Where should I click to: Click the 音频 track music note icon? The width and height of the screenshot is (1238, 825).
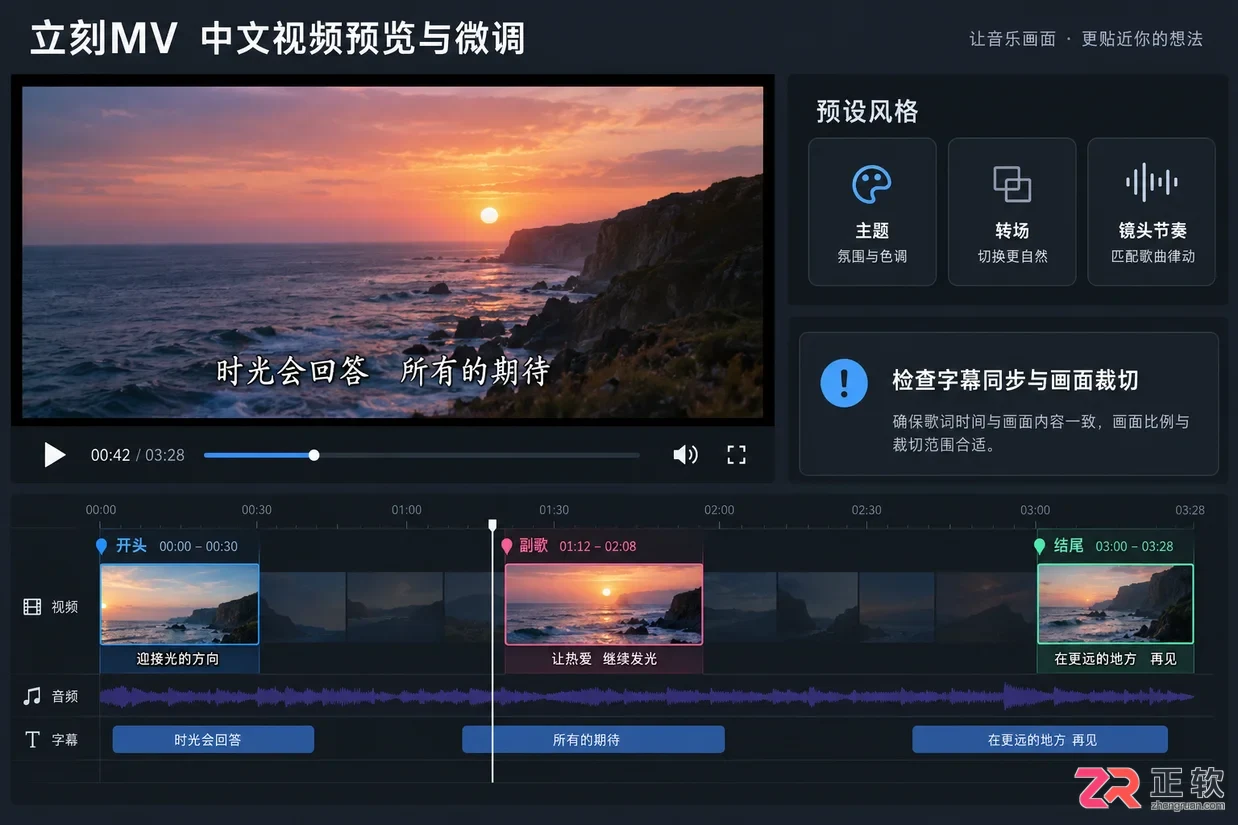tap(33, 696)
